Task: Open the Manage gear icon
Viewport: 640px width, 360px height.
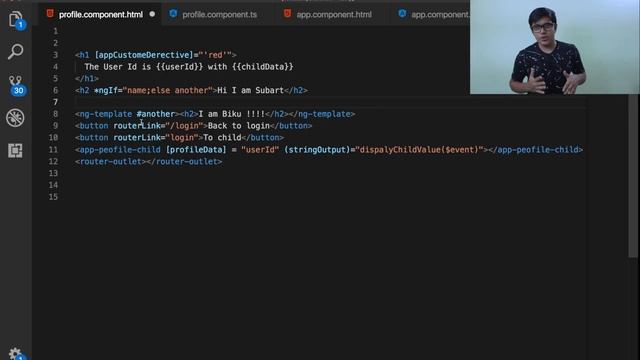Action: click(x=16, y=353)
